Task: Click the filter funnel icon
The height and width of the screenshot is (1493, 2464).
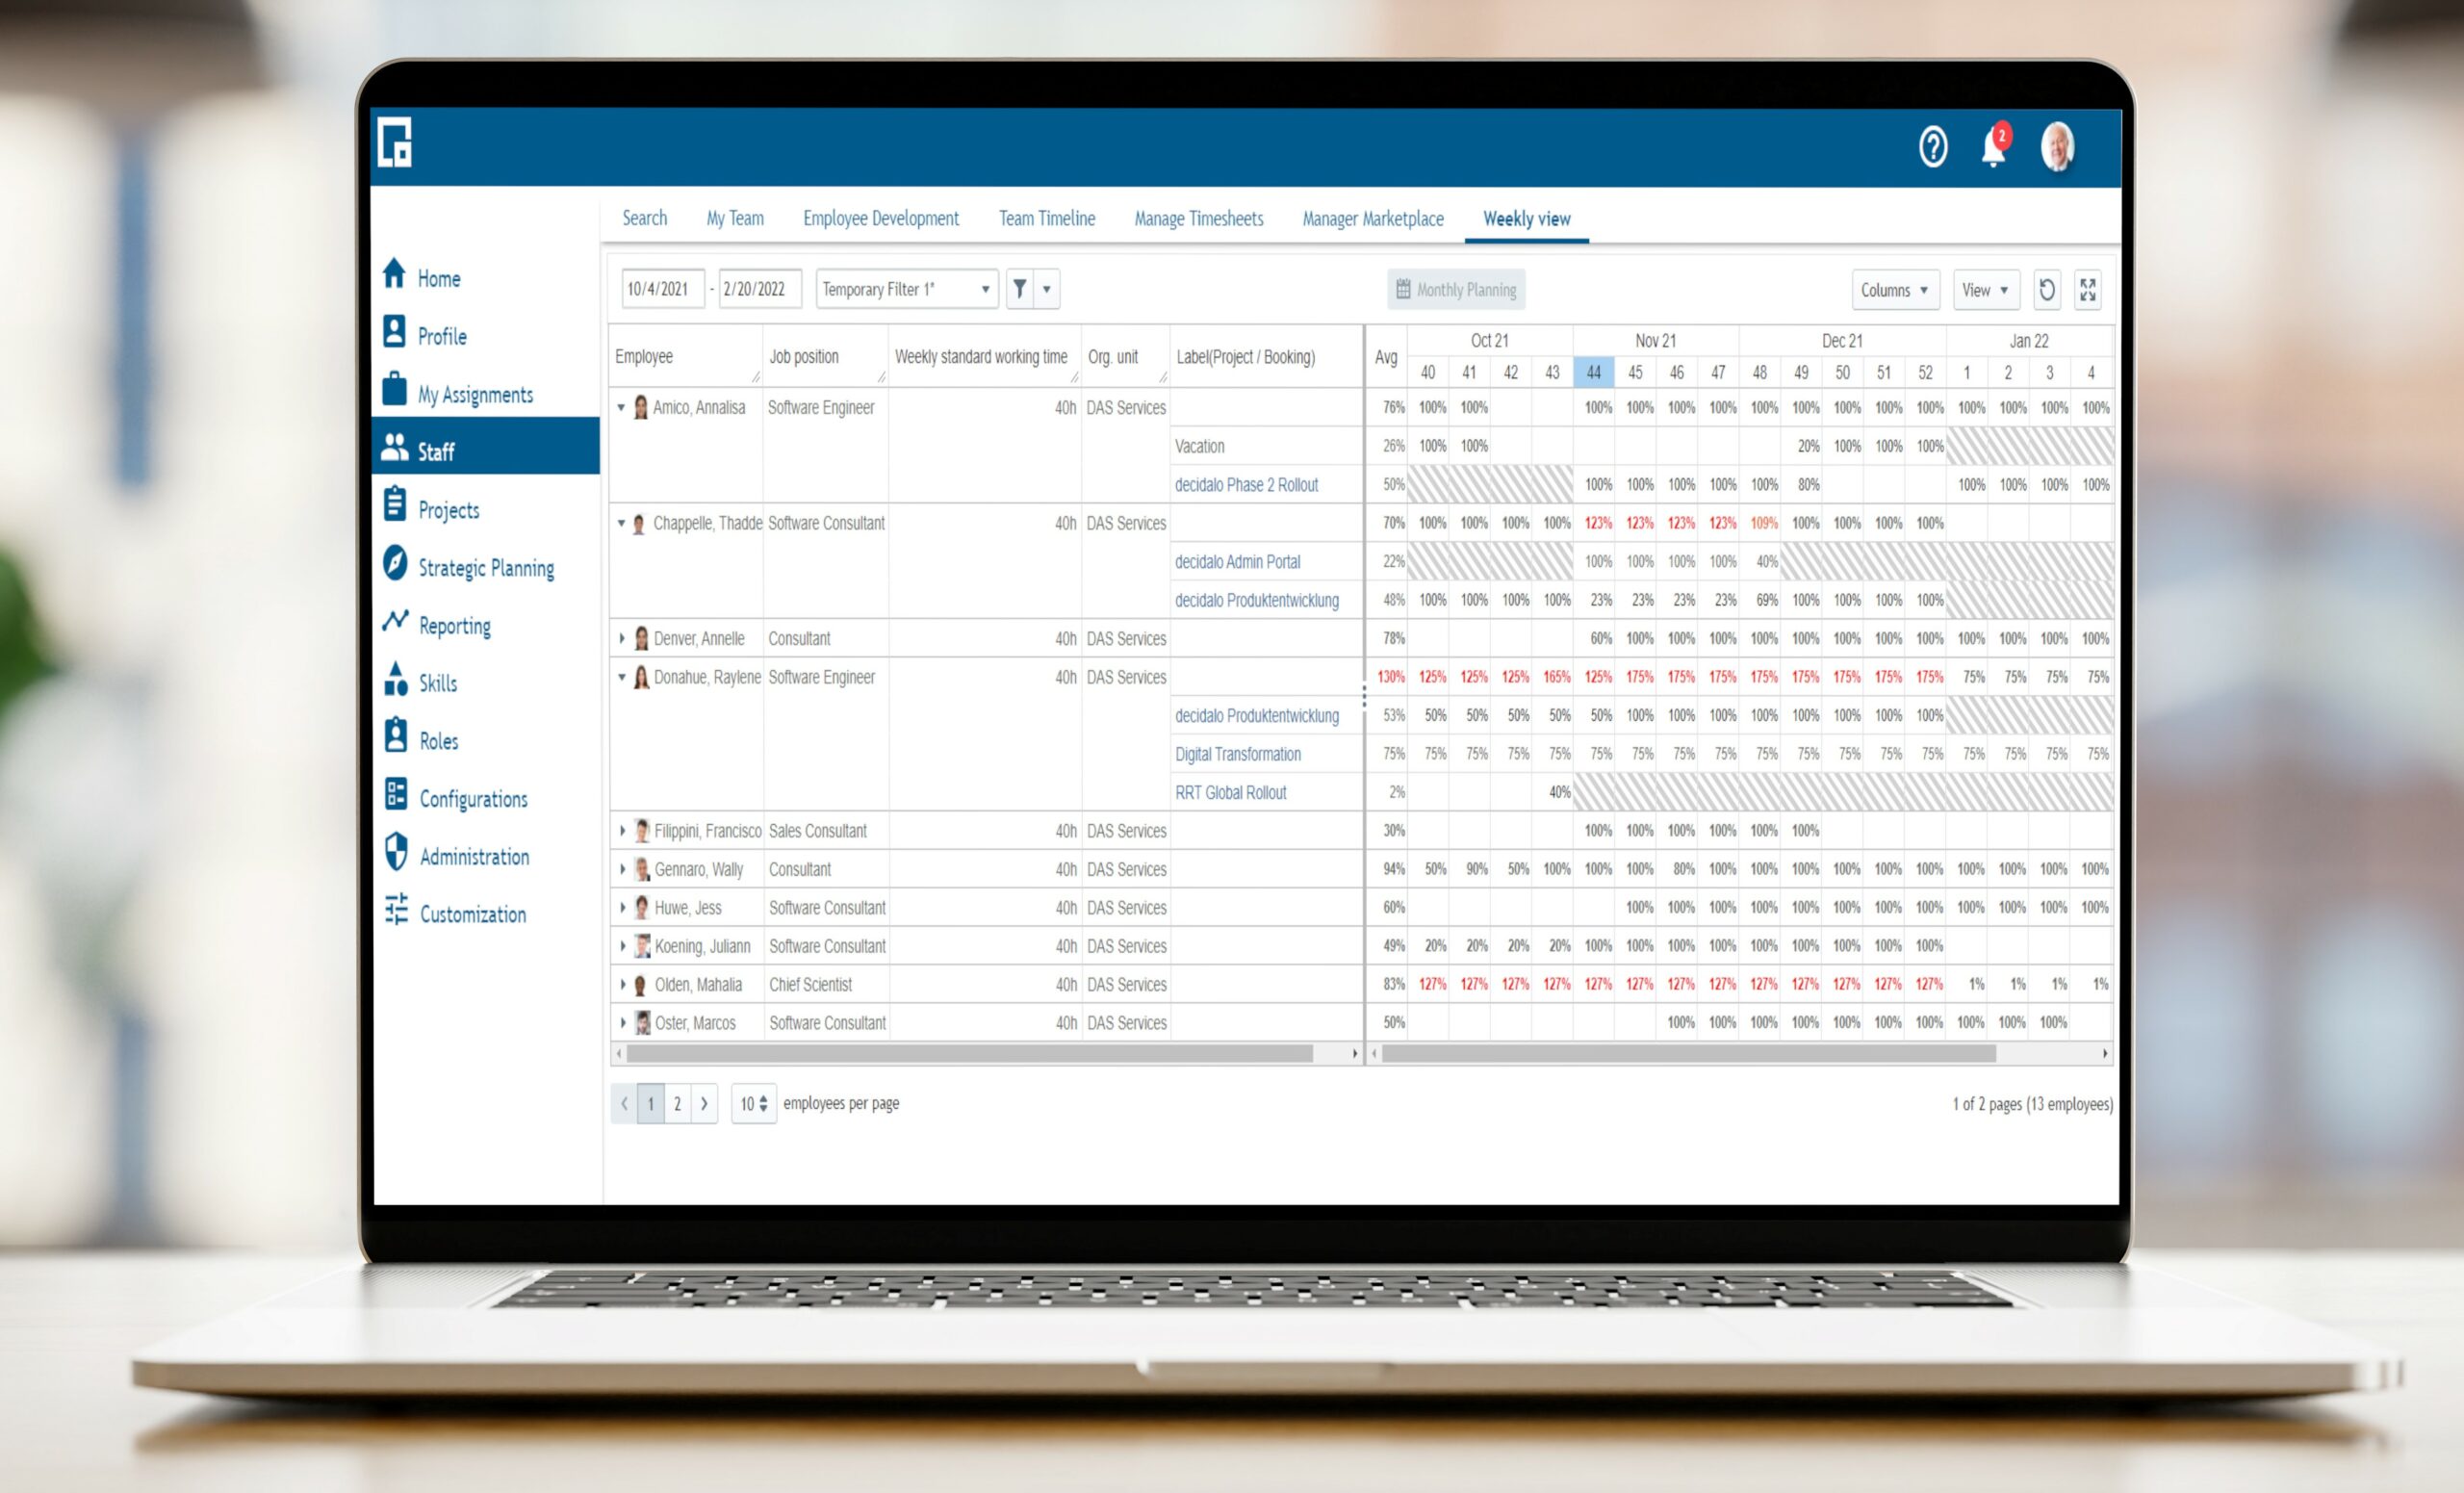Action: click(x=1018, y=289)
